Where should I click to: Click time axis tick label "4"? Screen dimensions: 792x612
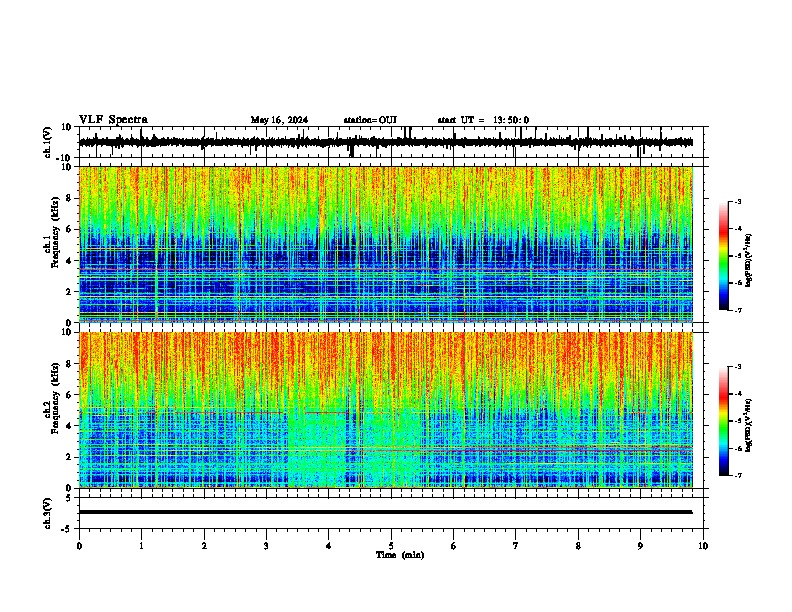click(x=329, y=546)
